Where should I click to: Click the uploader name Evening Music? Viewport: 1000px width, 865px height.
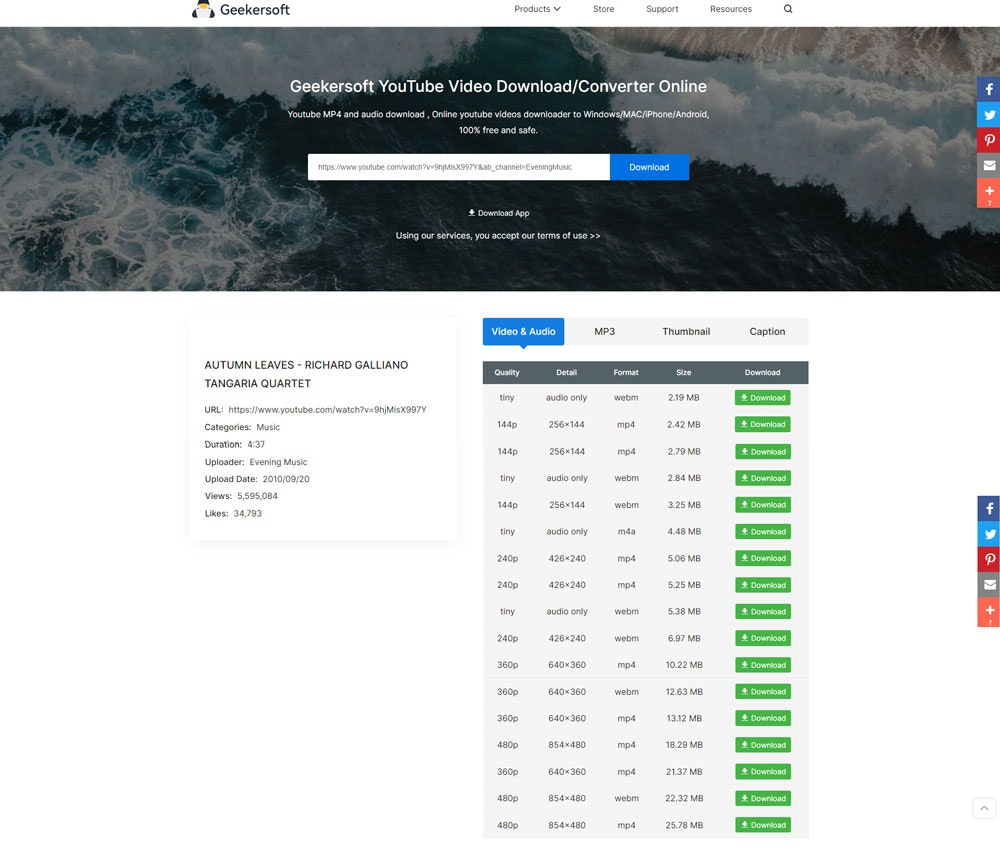(x=278, y=462)
